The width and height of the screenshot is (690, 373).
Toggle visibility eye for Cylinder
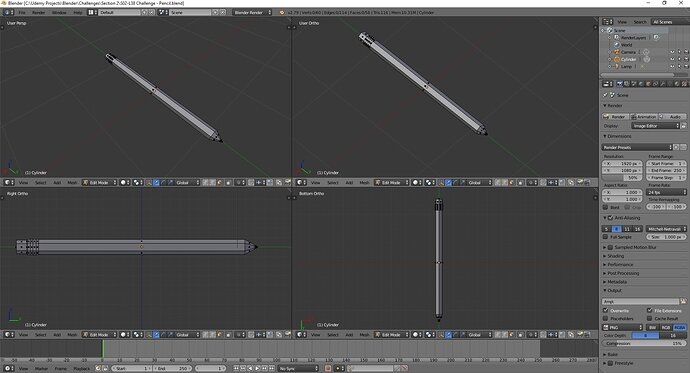tap(672, 59)
